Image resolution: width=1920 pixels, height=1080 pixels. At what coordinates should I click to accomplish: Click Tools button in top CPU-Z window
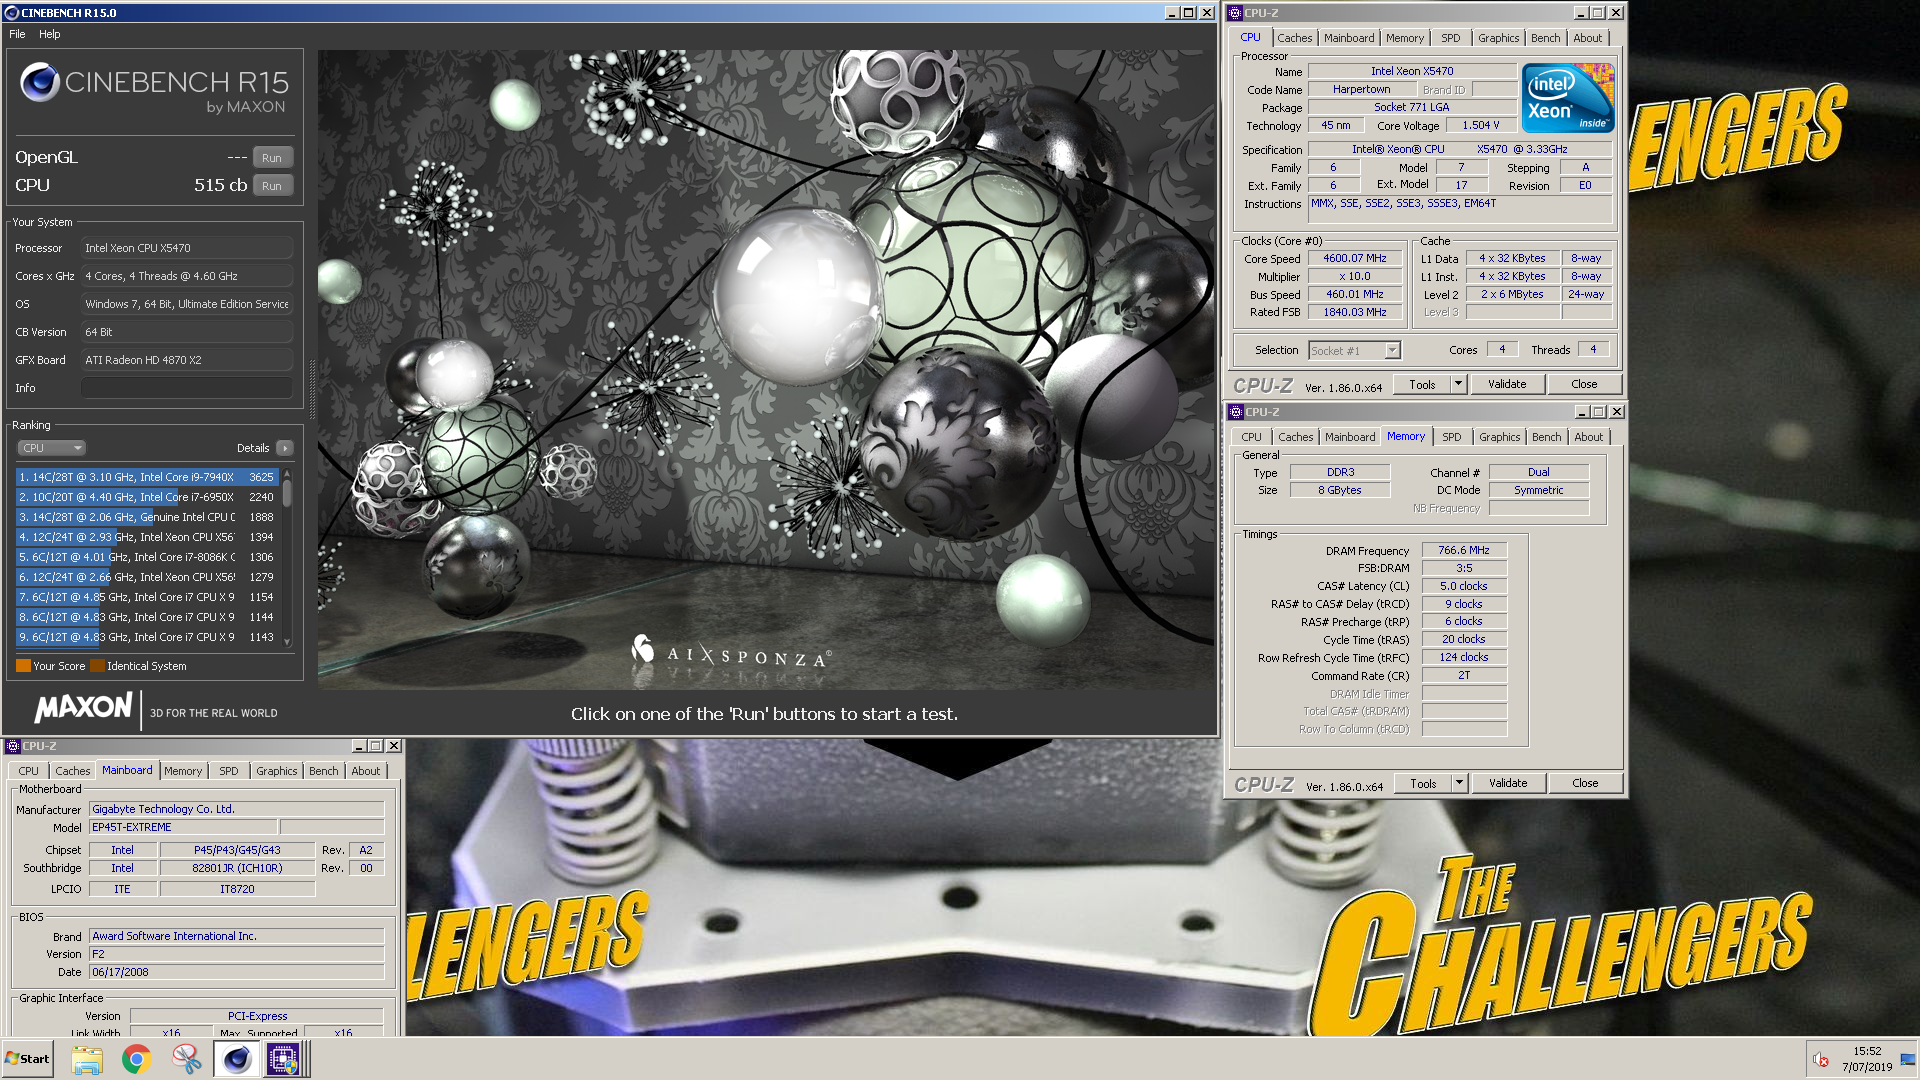(x=1422, y=384)
